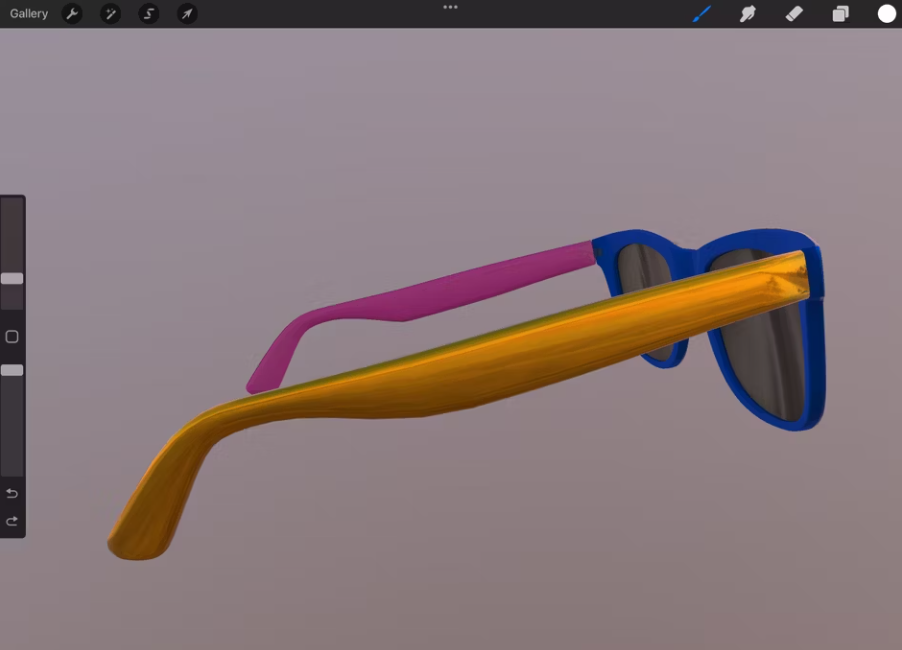902x650 pixels.
Task: Tap the square modify button in sidebar
Action: tap(12, 337)
